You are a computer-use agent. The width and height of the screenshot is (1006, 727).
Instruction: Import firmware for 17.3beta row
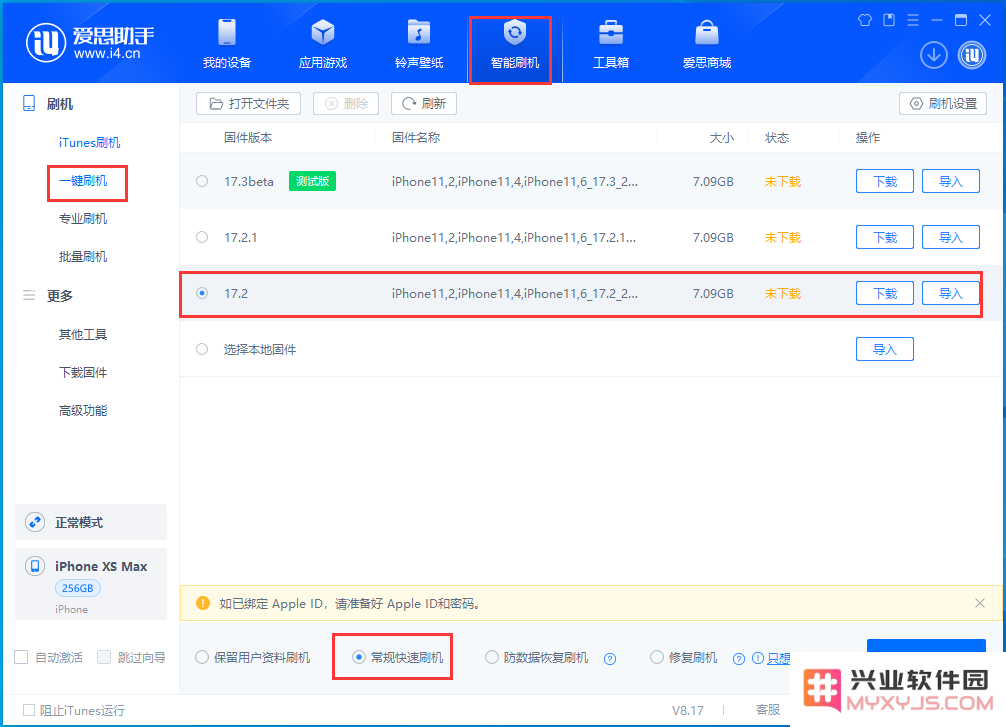[951, 181]
